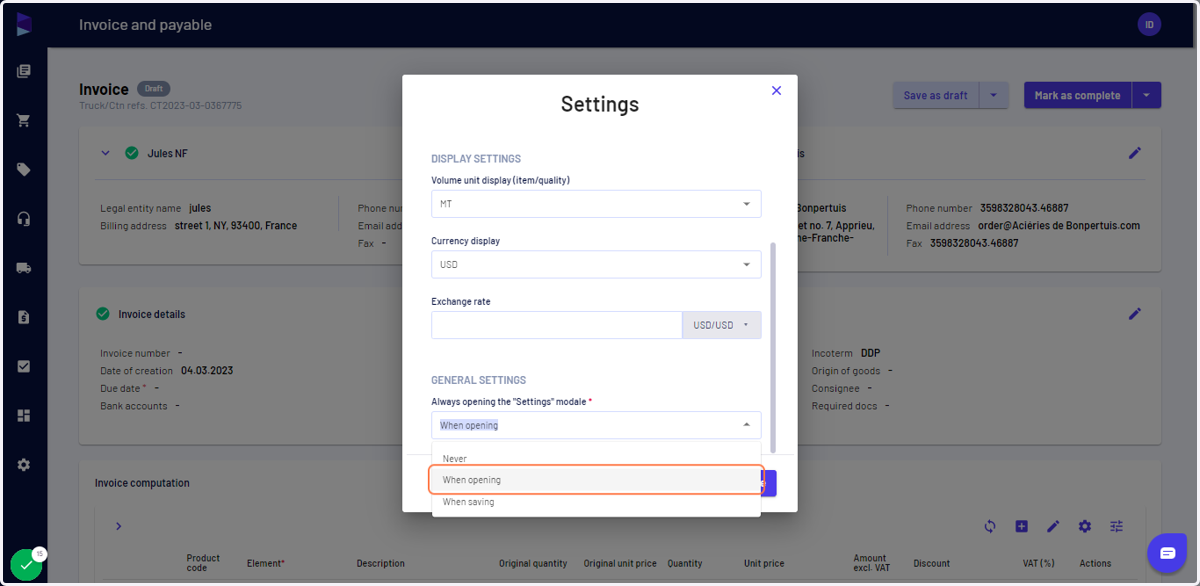Open the USD/USD exchange rate pair dropdown

(721, 325)
